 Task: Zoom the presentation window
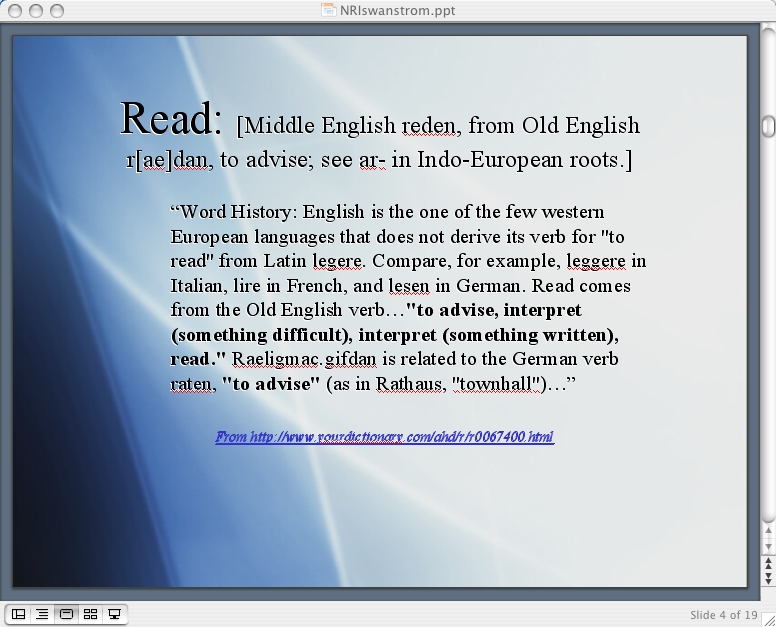click(57, 11)
